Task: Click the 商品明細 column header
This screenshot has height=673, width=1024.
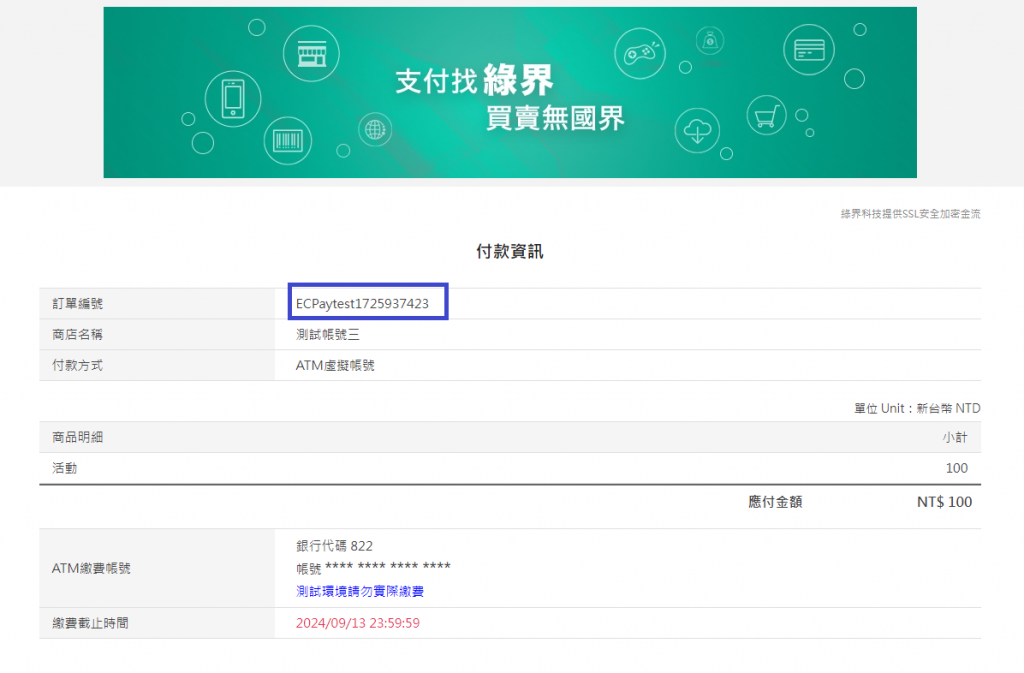Action: pos(78,437)
